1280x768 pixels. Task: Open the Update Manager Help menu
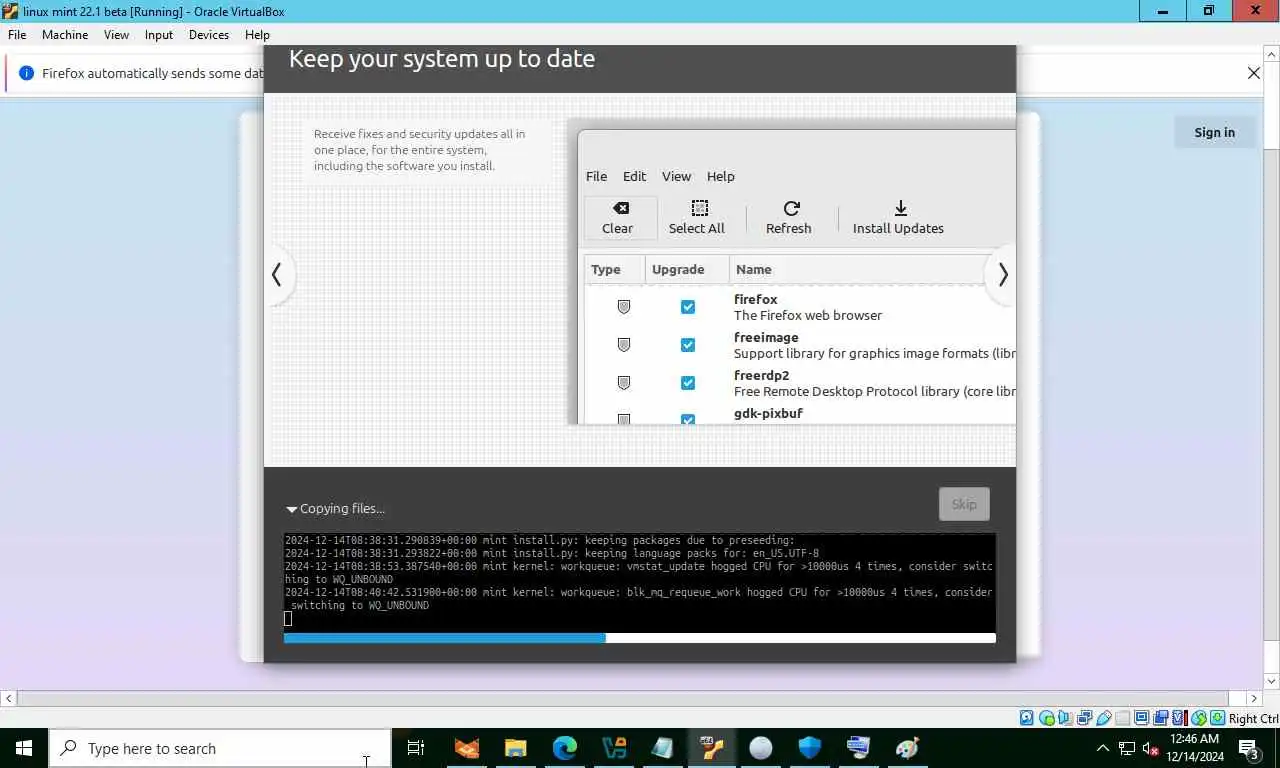[x=721, y=176]
